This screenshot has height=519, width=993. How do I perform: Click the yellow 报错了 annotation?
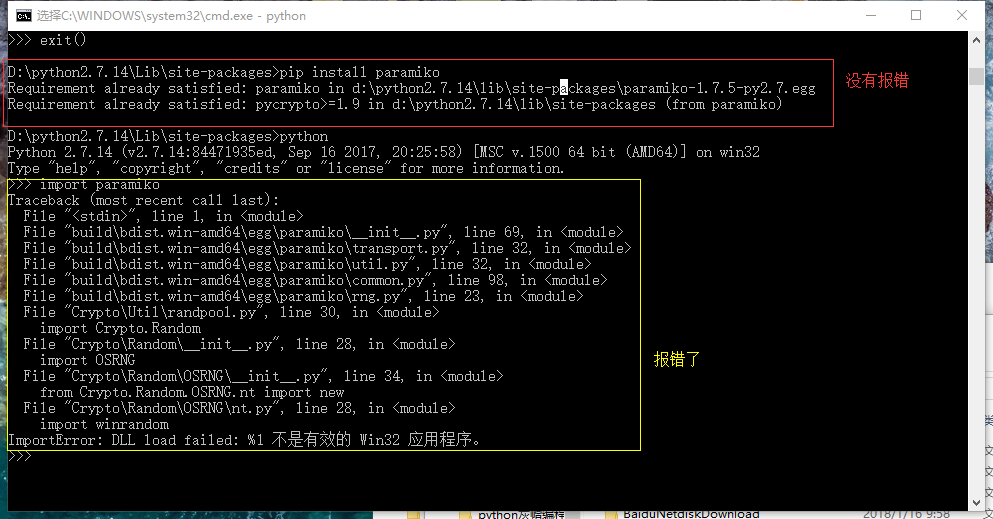tap(677, 359)
